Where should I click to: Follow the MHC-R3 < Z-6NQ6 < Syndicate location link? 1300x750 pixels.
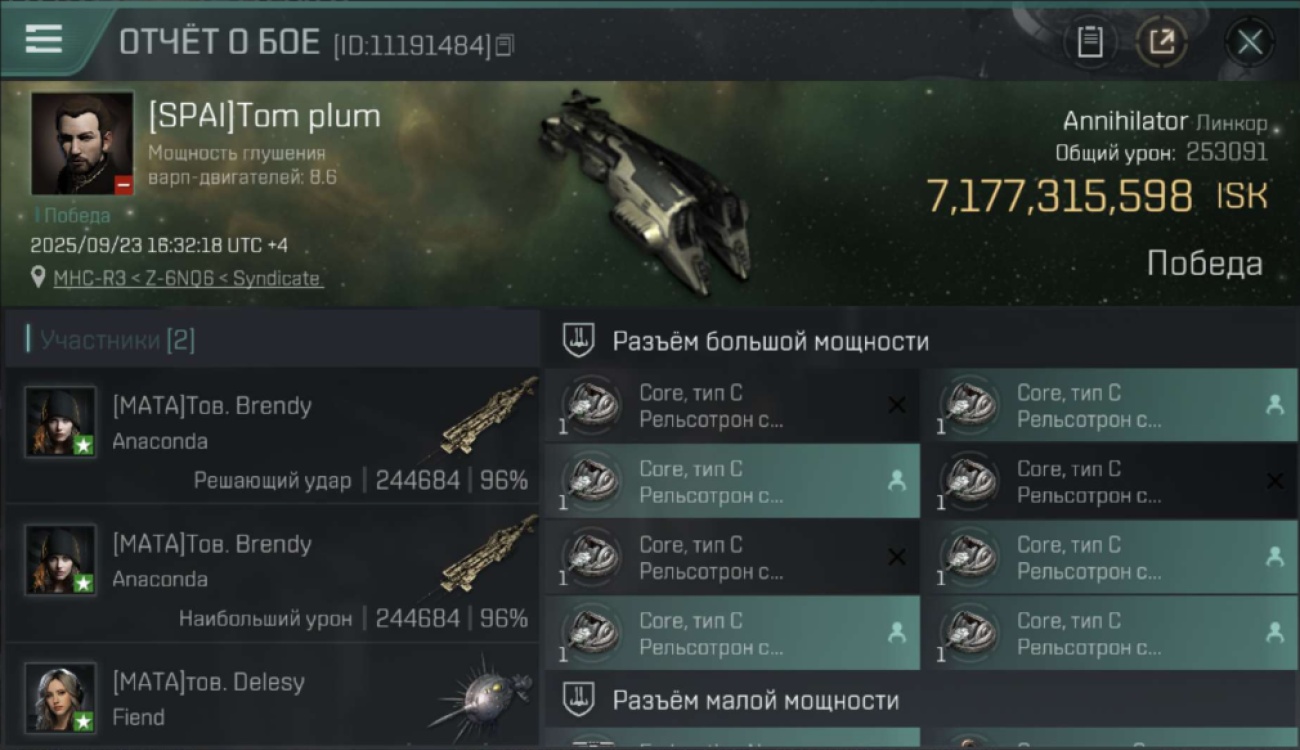pos(188,278)
